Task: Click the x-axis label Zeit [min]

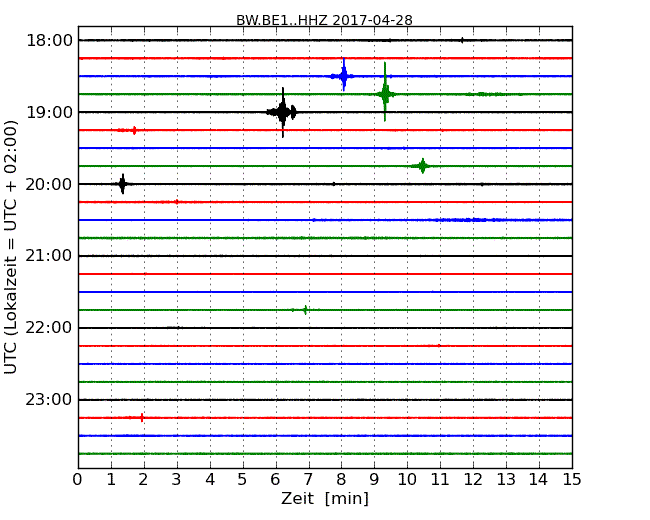Action: click(325, 498)
